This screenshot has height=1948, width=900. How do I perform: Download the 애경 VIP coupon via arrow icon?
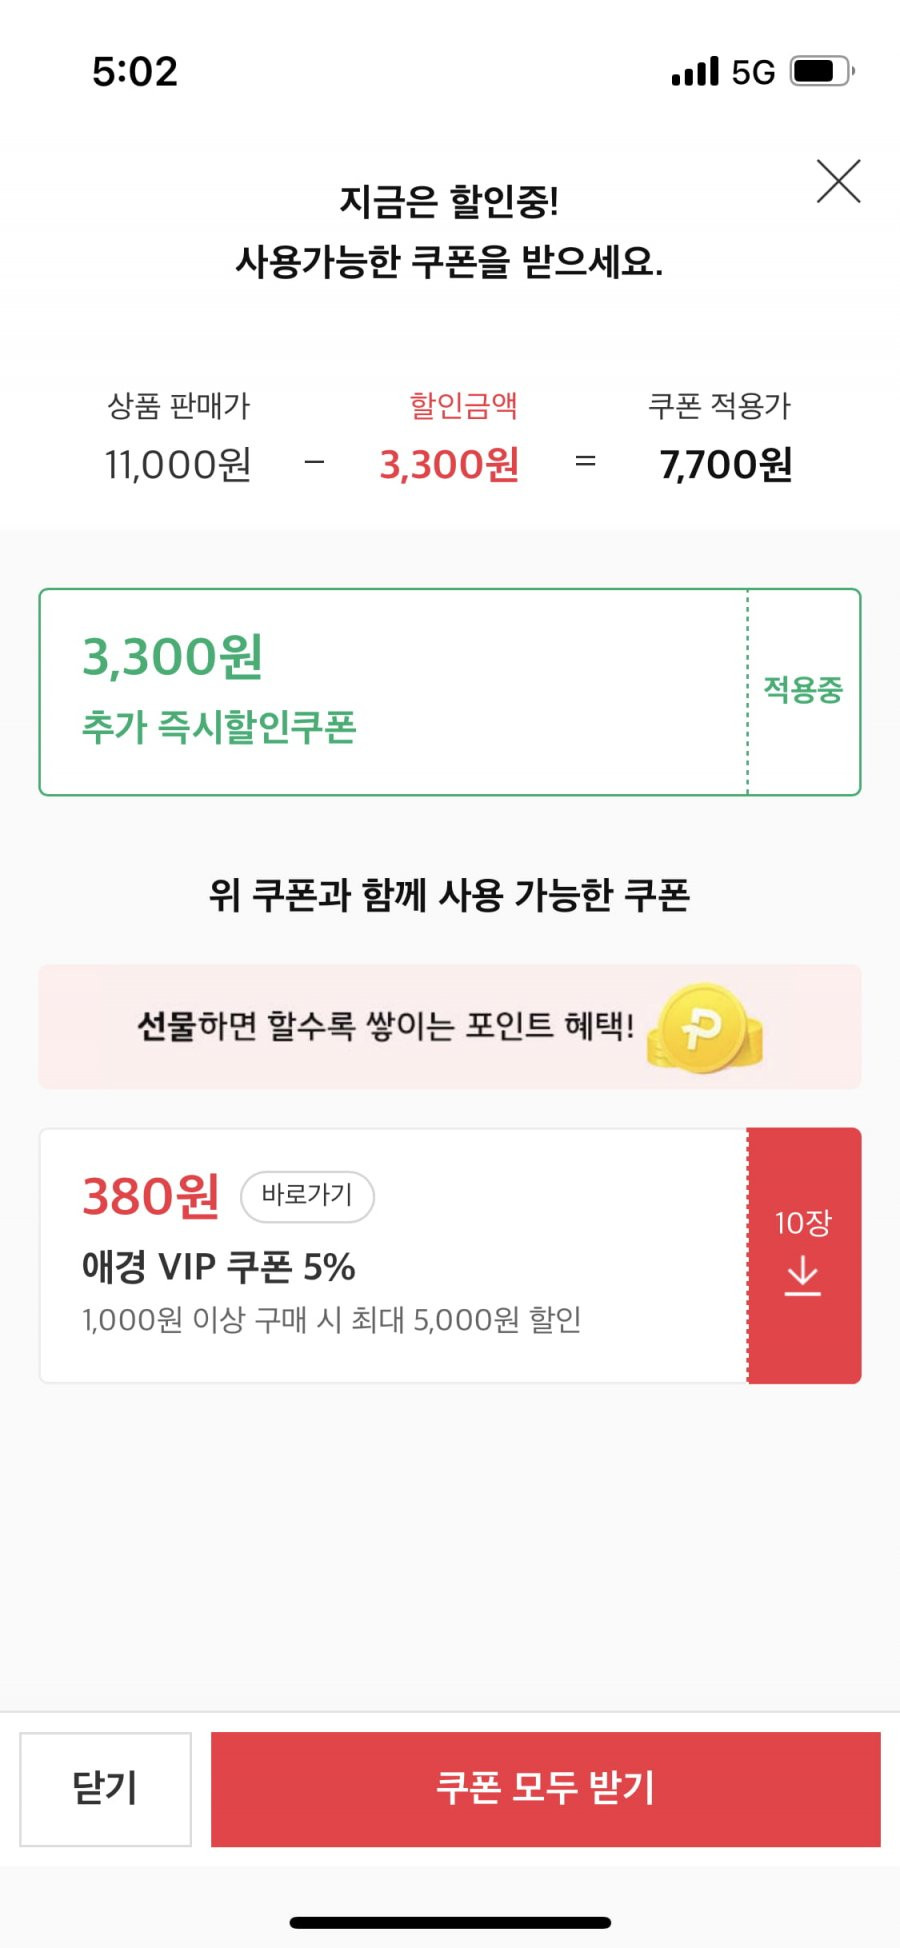point(803,1277)
